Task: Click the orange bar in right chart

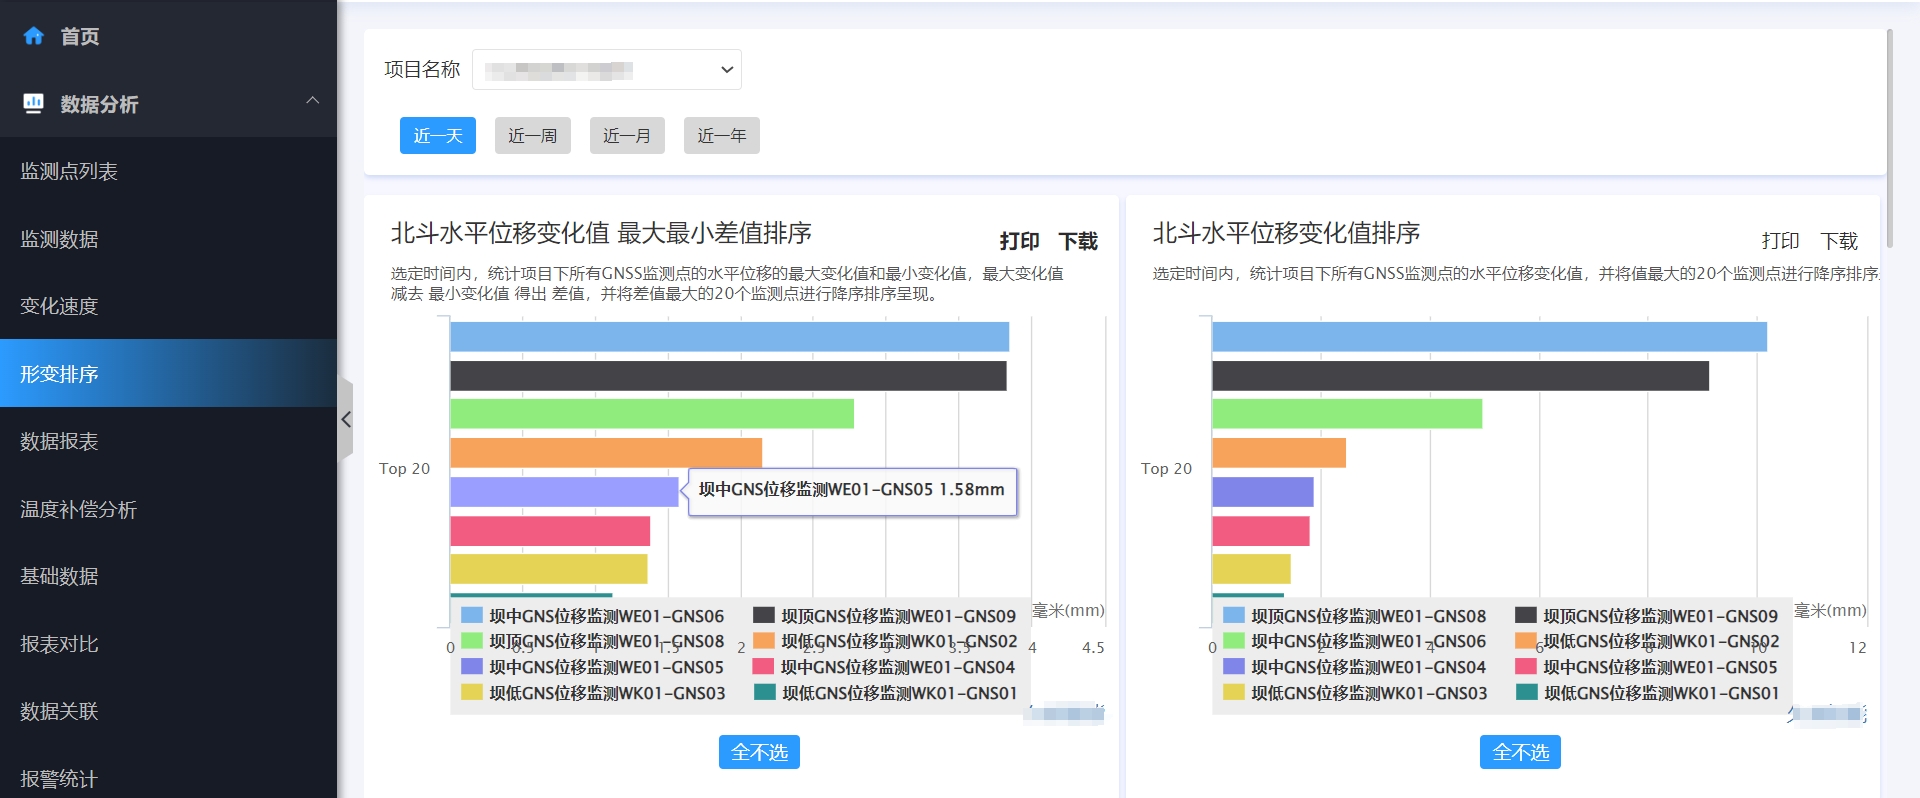Action: point(1279,453)
